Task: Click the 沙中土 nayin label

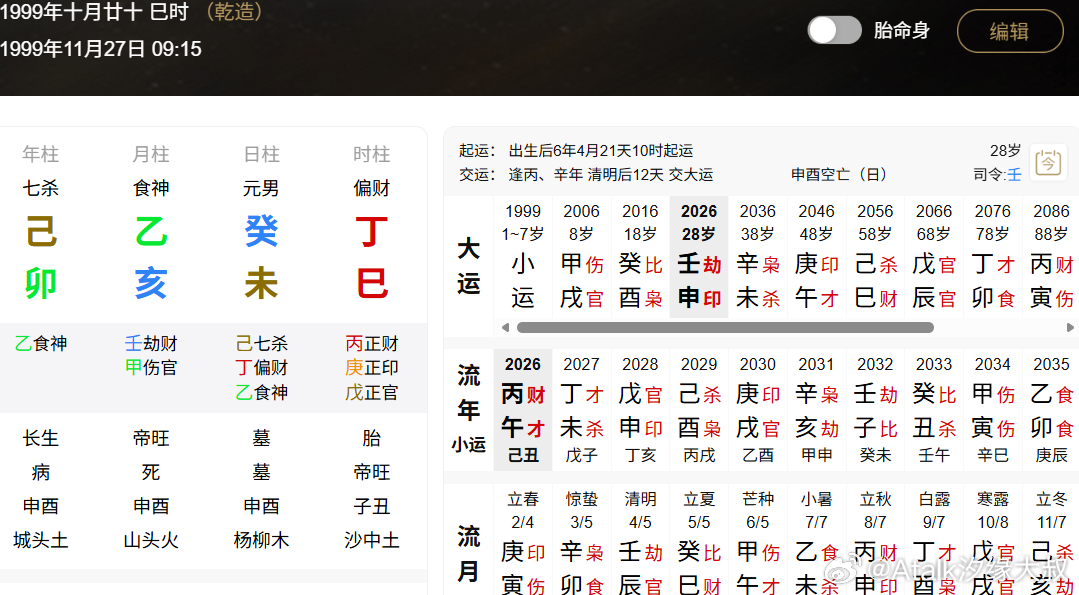Action: [372, 540]
